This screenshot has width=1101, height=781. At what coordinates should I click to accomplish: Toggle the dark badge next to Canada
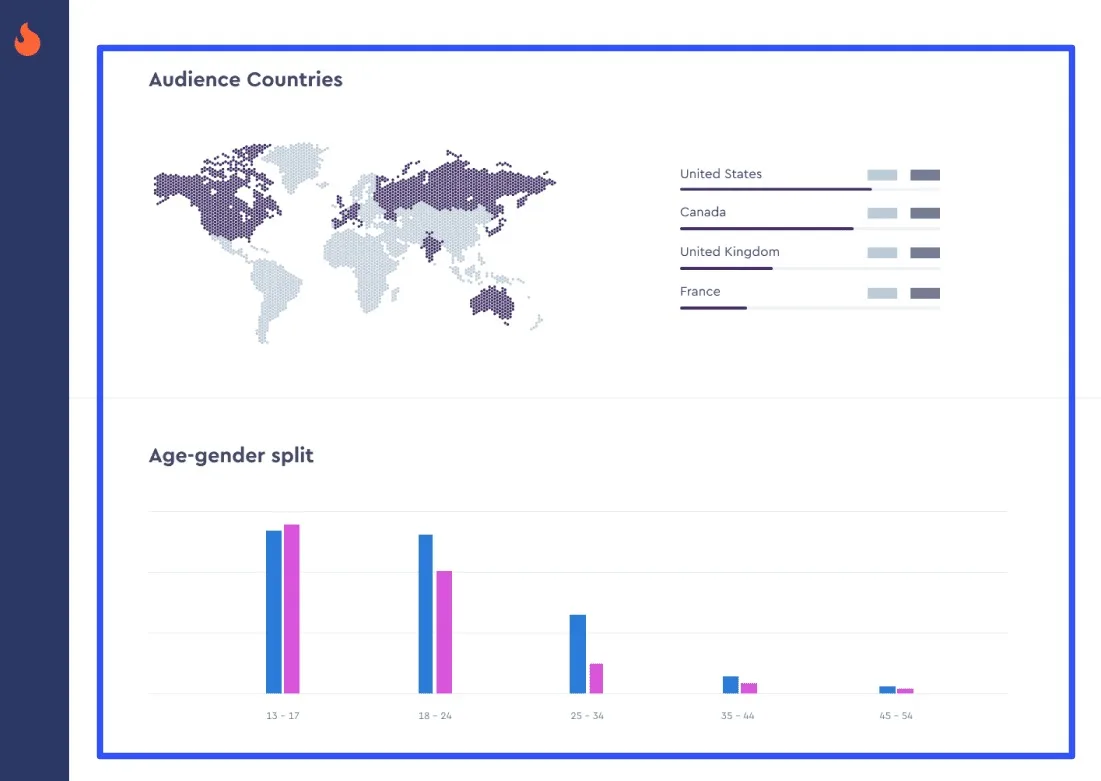click(x=923, y=213)
